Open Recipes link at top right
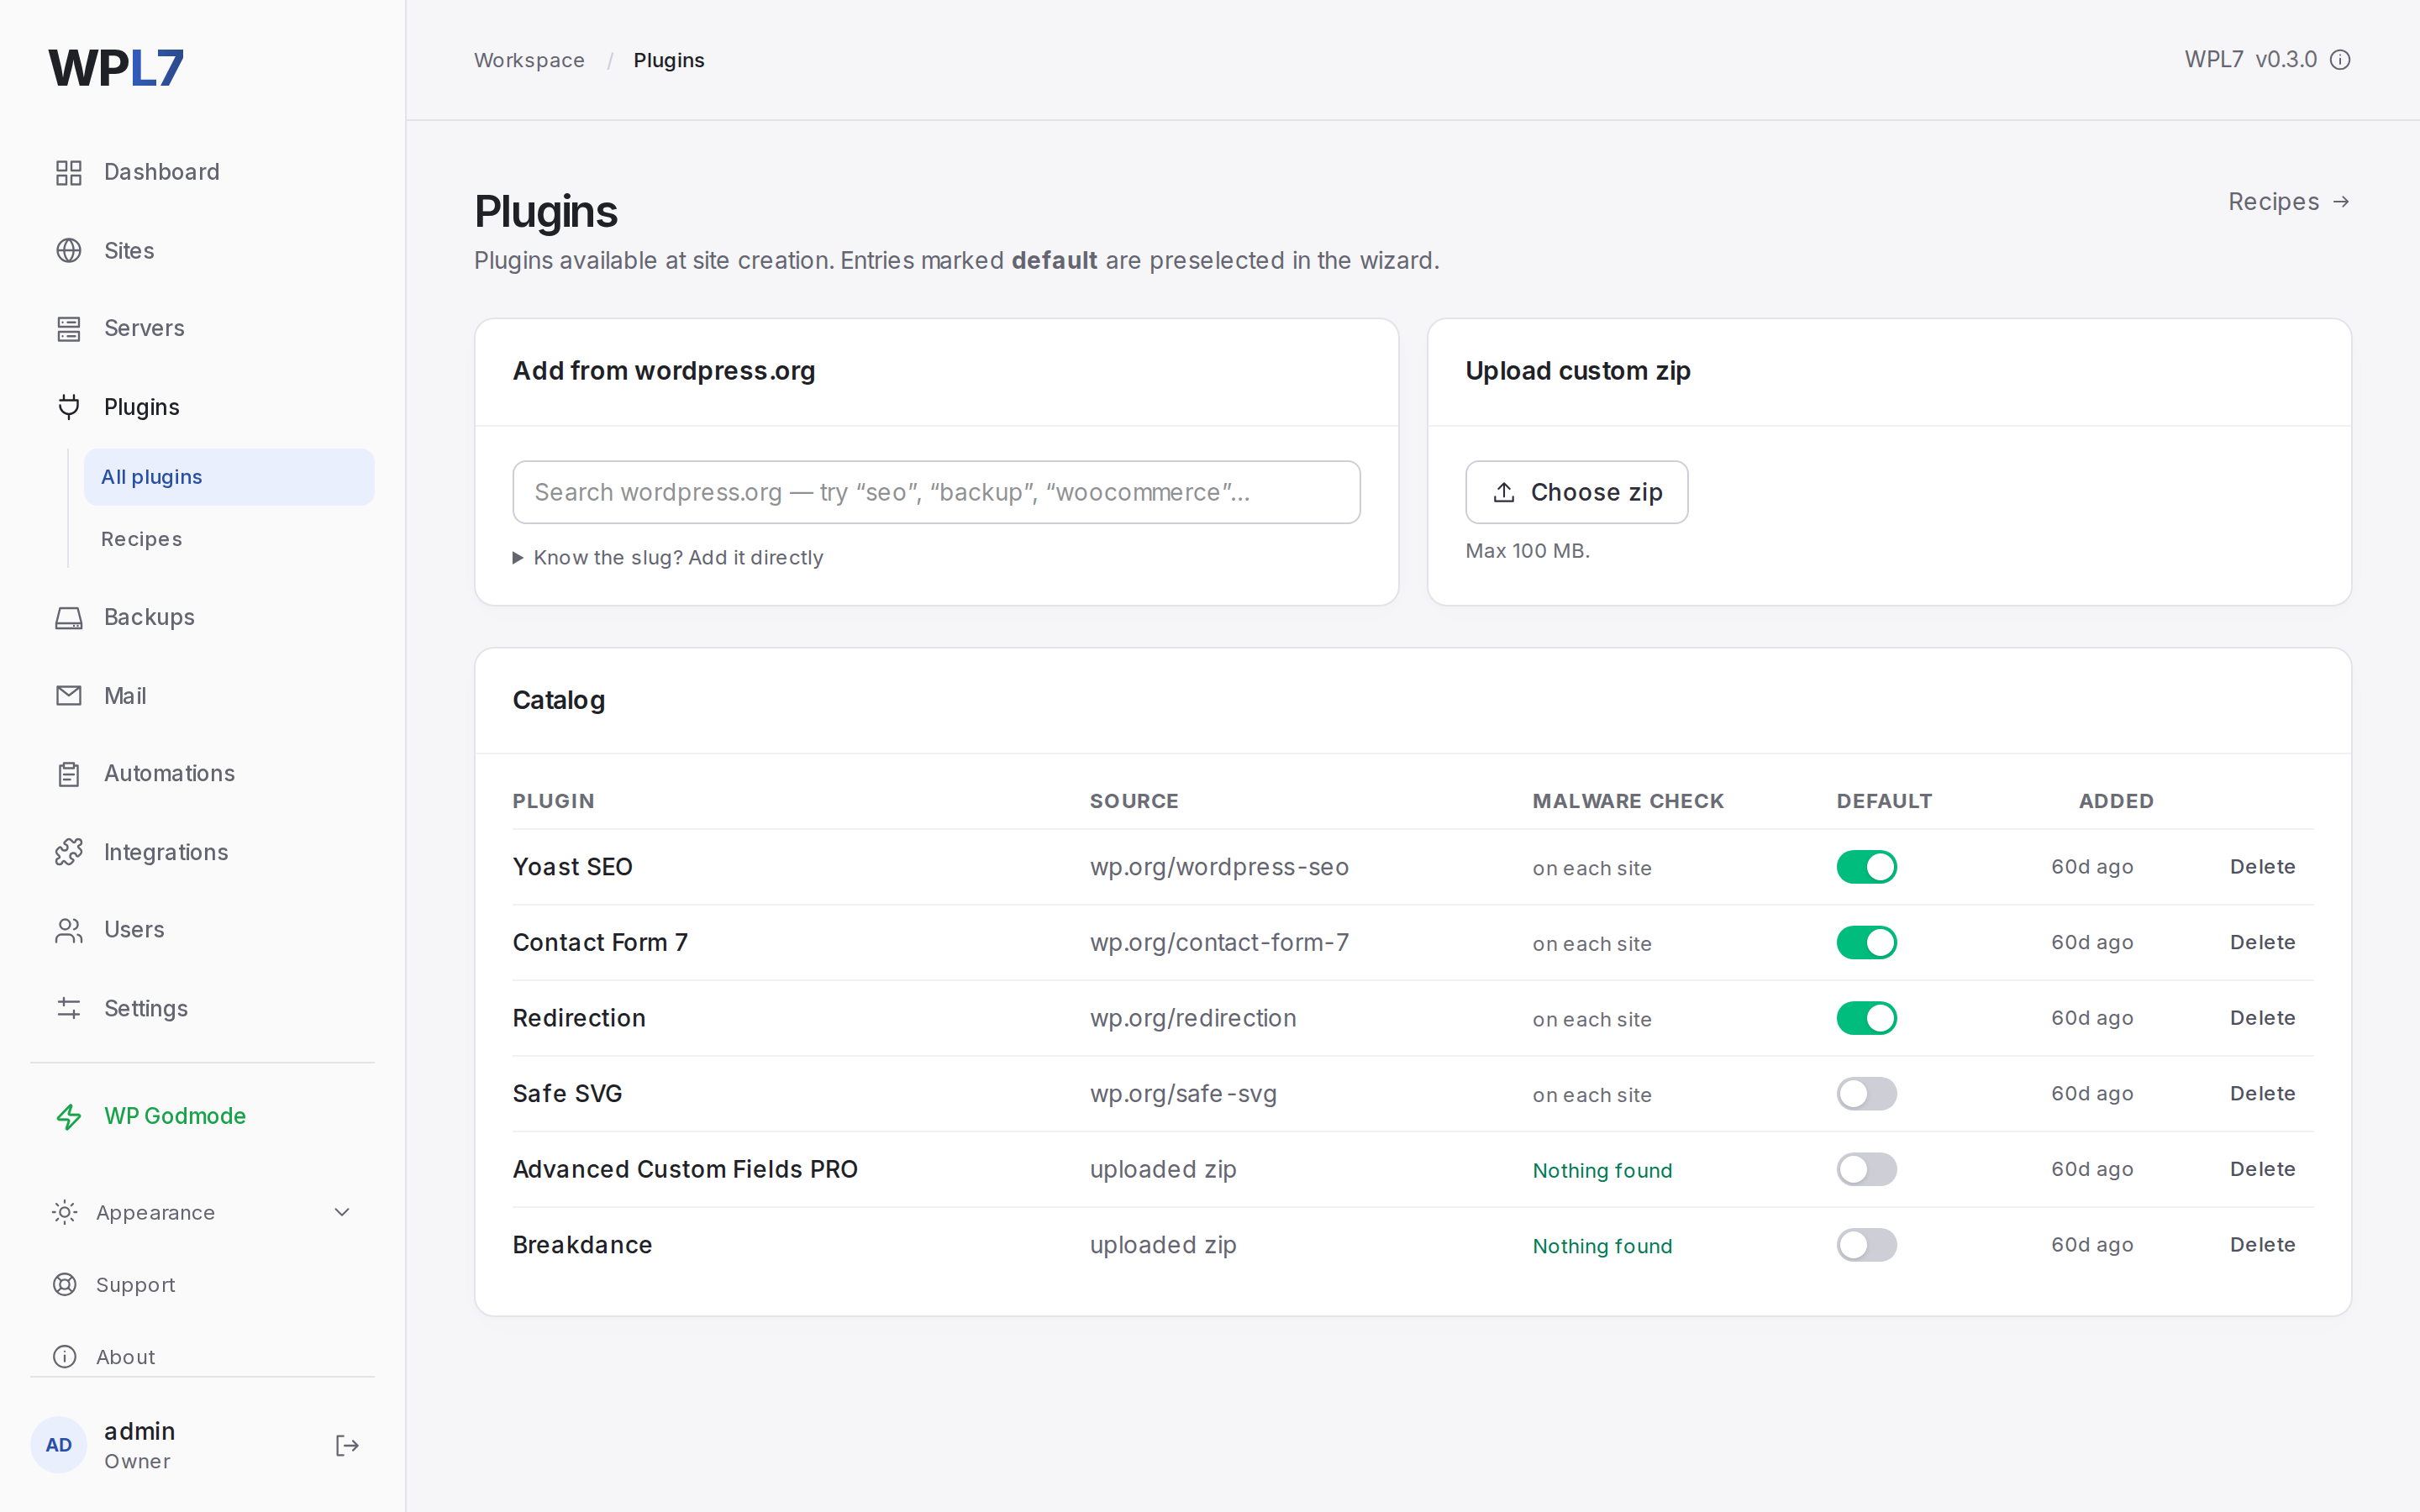Image resolution: width=2420 pixels, height=1512 pixels. (2288, 202)
